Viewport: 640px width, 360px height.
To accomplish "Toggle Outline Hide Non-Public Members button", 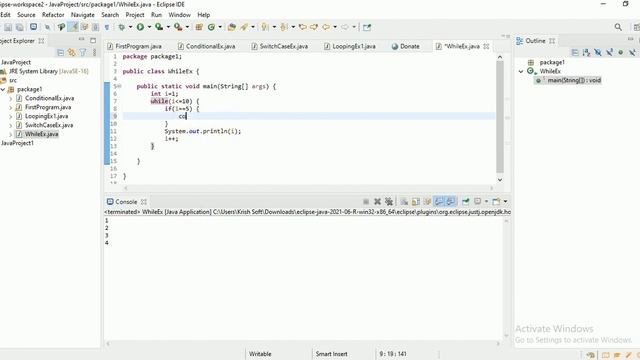I will coord(620,53).
